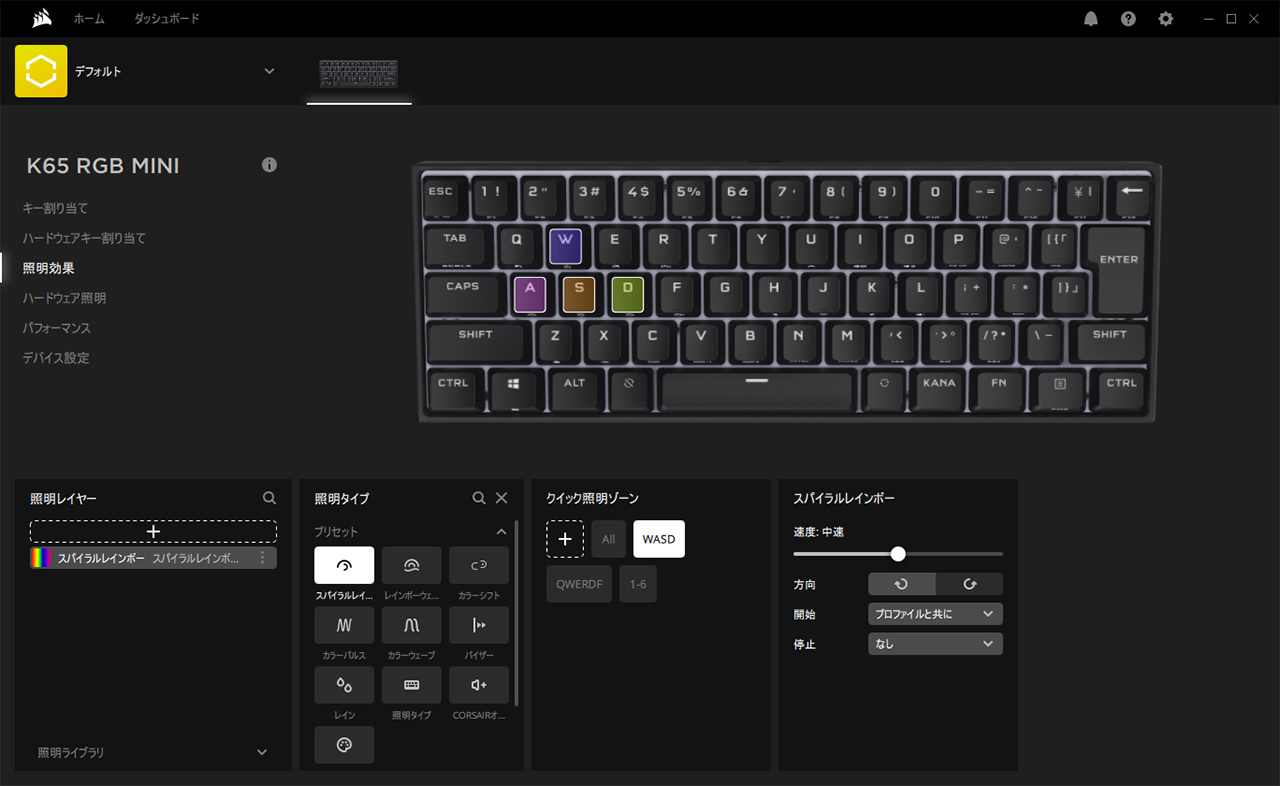The image size is (1280, 786).
Task: Click the backspace arrow key on the keyboard
Action: point(1130,197)
